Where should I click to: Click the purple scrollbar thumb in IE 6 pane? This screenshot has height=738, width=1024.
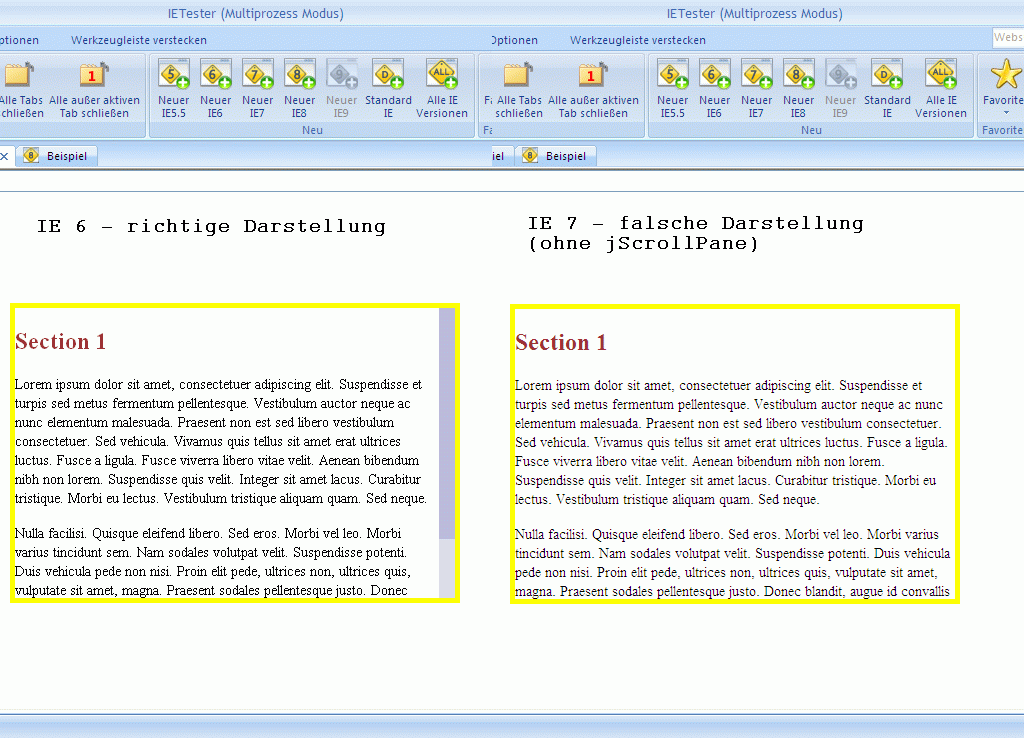click(x=447, y=423)
